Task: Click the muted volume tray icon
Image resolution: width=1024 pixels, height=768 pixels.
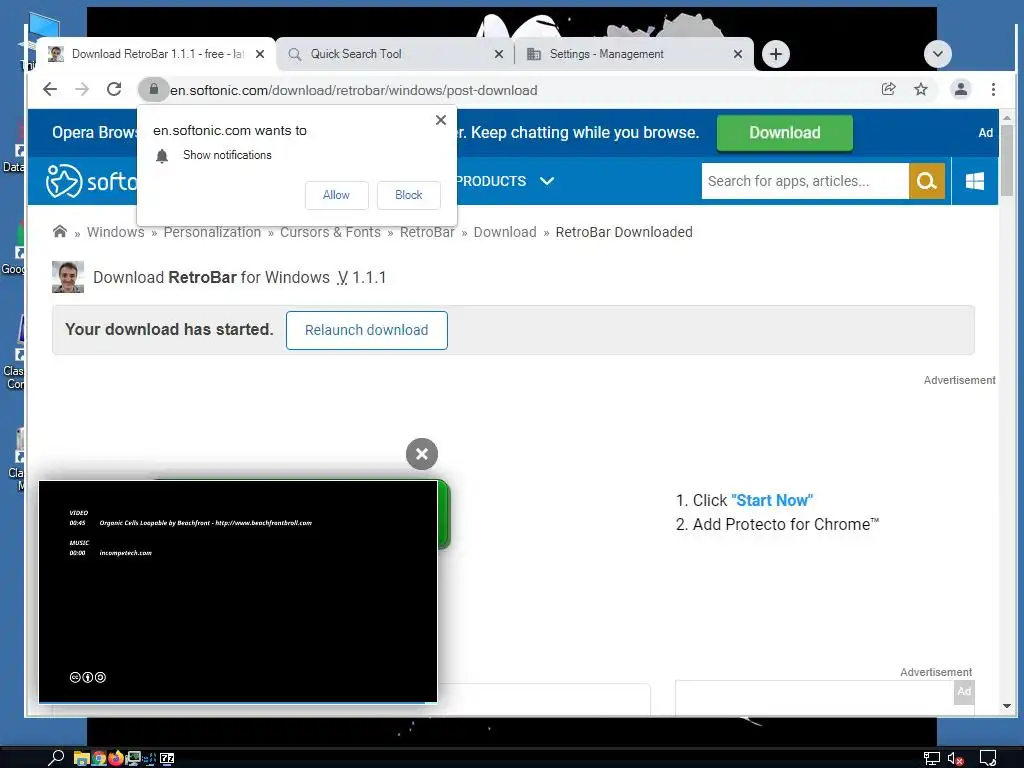Action: tap(955, 758)
